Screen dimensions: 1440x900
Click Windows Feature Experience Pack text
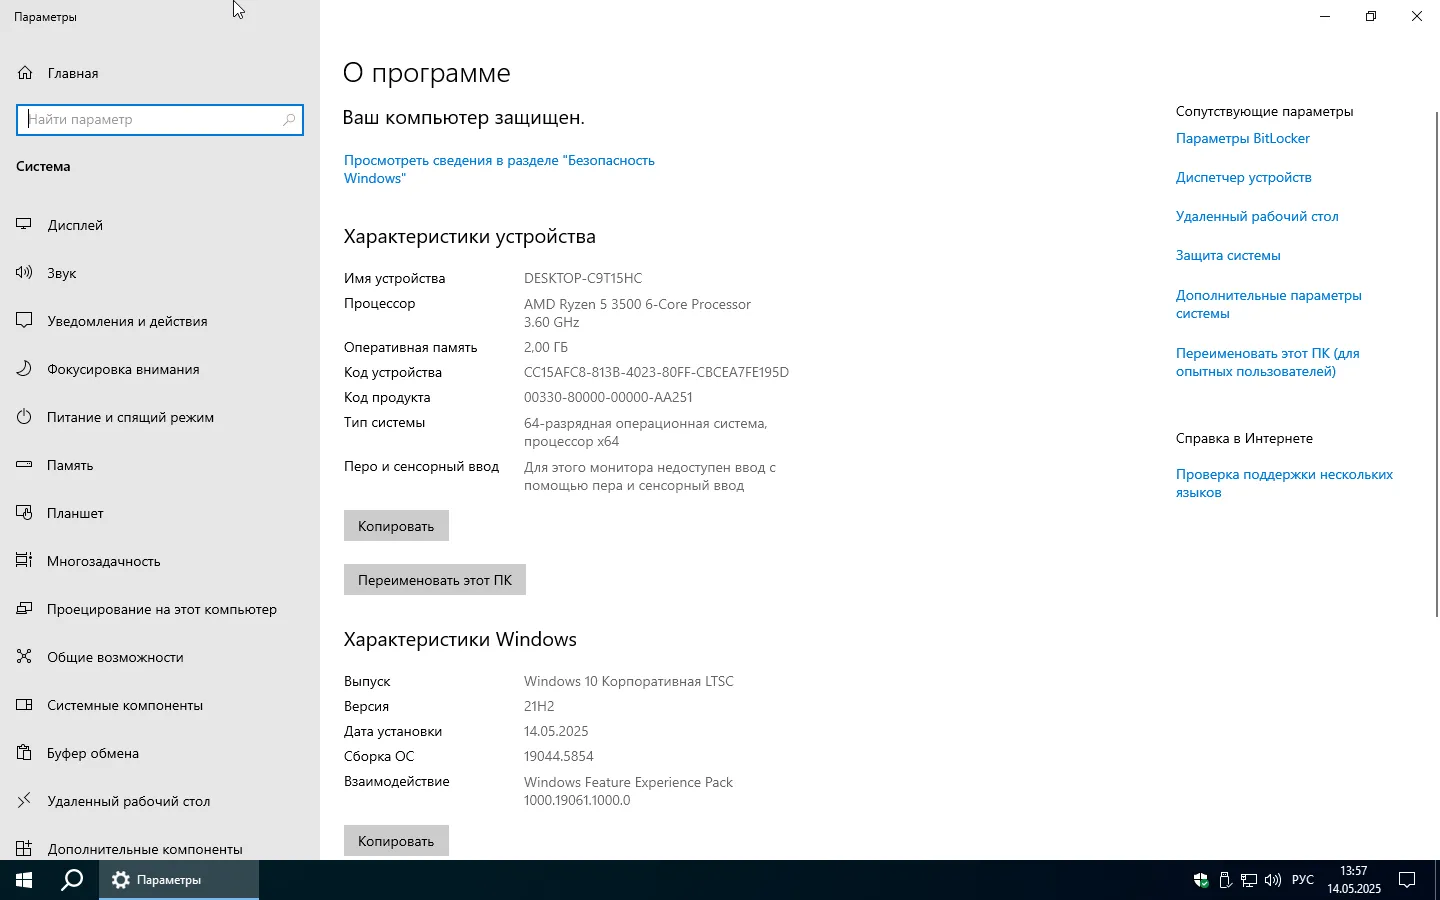[x=628, y=791]
